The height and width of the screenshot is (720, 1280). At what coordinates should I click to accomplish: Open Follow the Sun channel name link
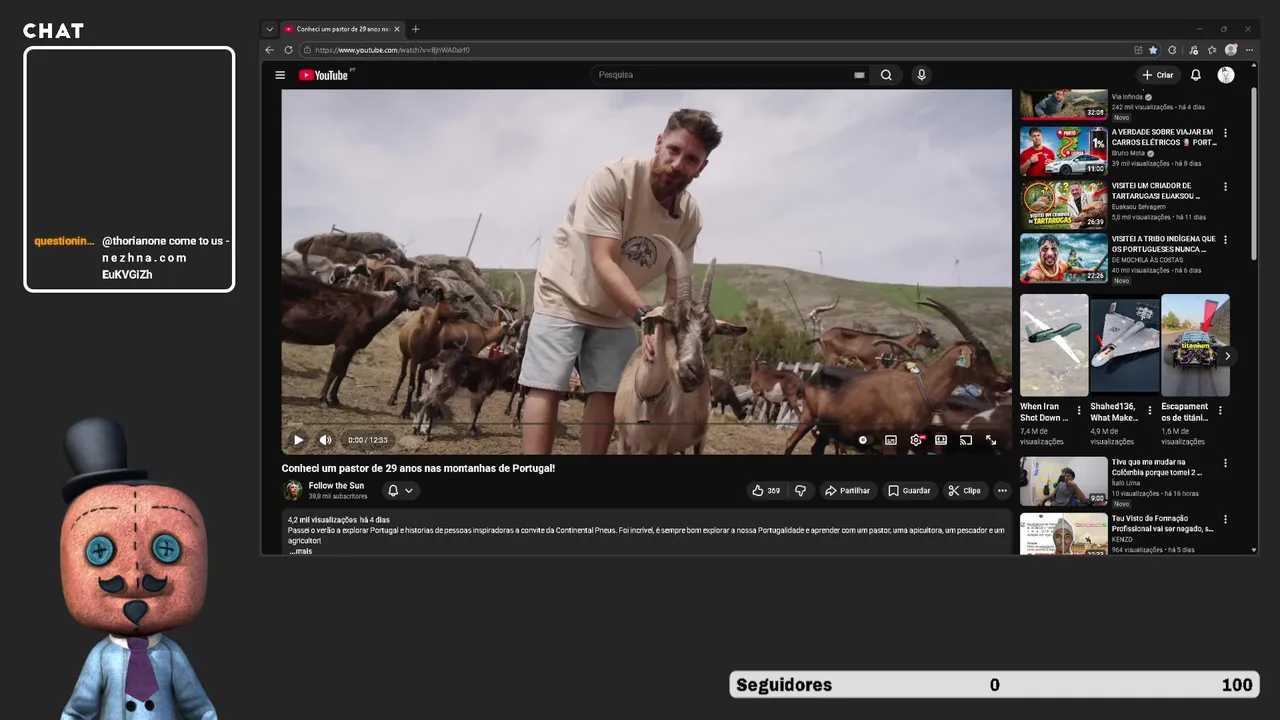(x=336, y=486)
